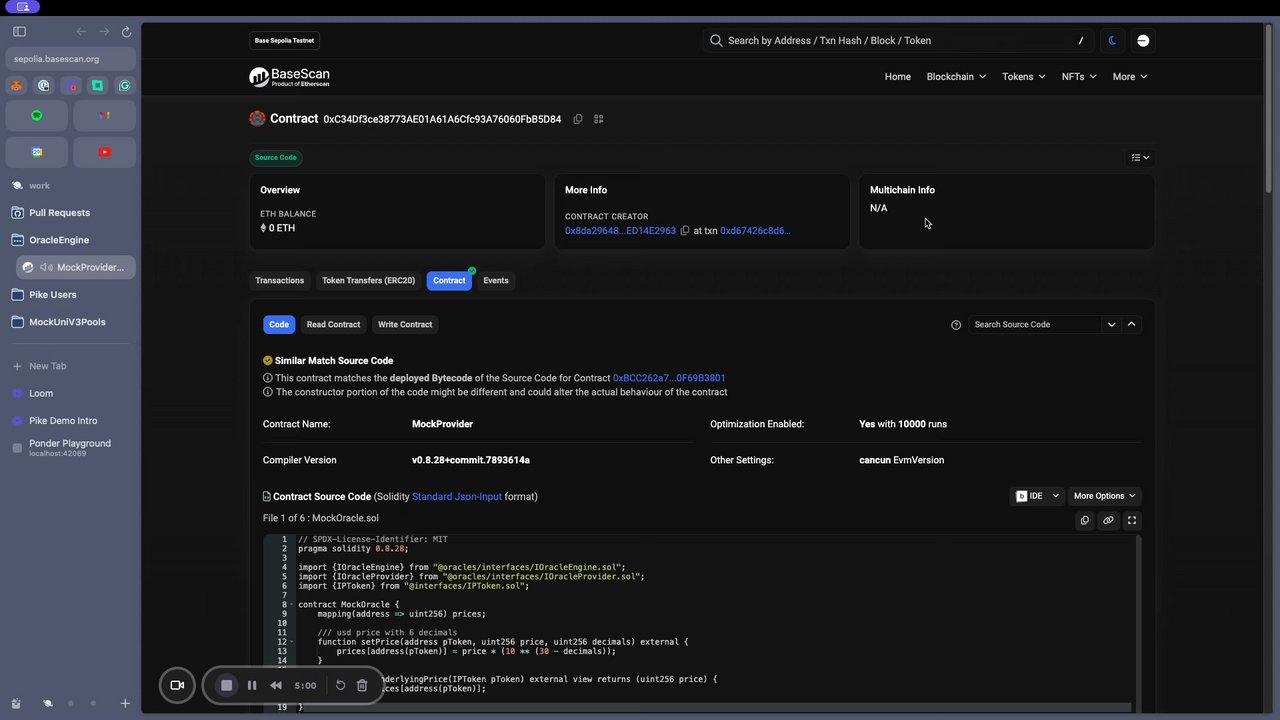Open contract creator address 0x8da29648 link
Image resolution: width=1280 pixels, height=720 pixels.
point(620,231)
